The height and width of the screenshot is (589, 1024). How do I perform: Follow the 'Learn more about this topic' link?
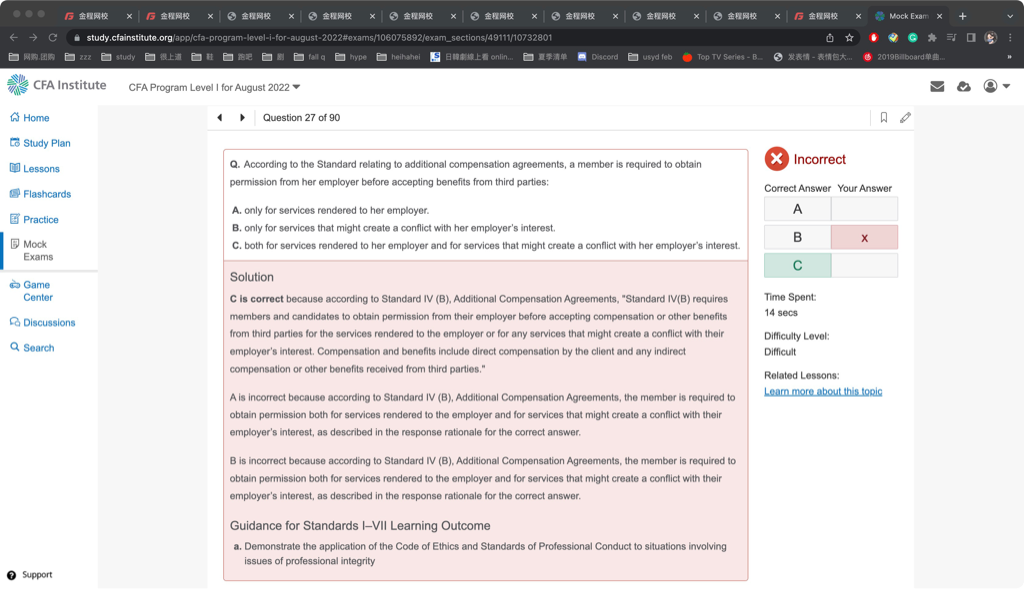tap(823, 391)
